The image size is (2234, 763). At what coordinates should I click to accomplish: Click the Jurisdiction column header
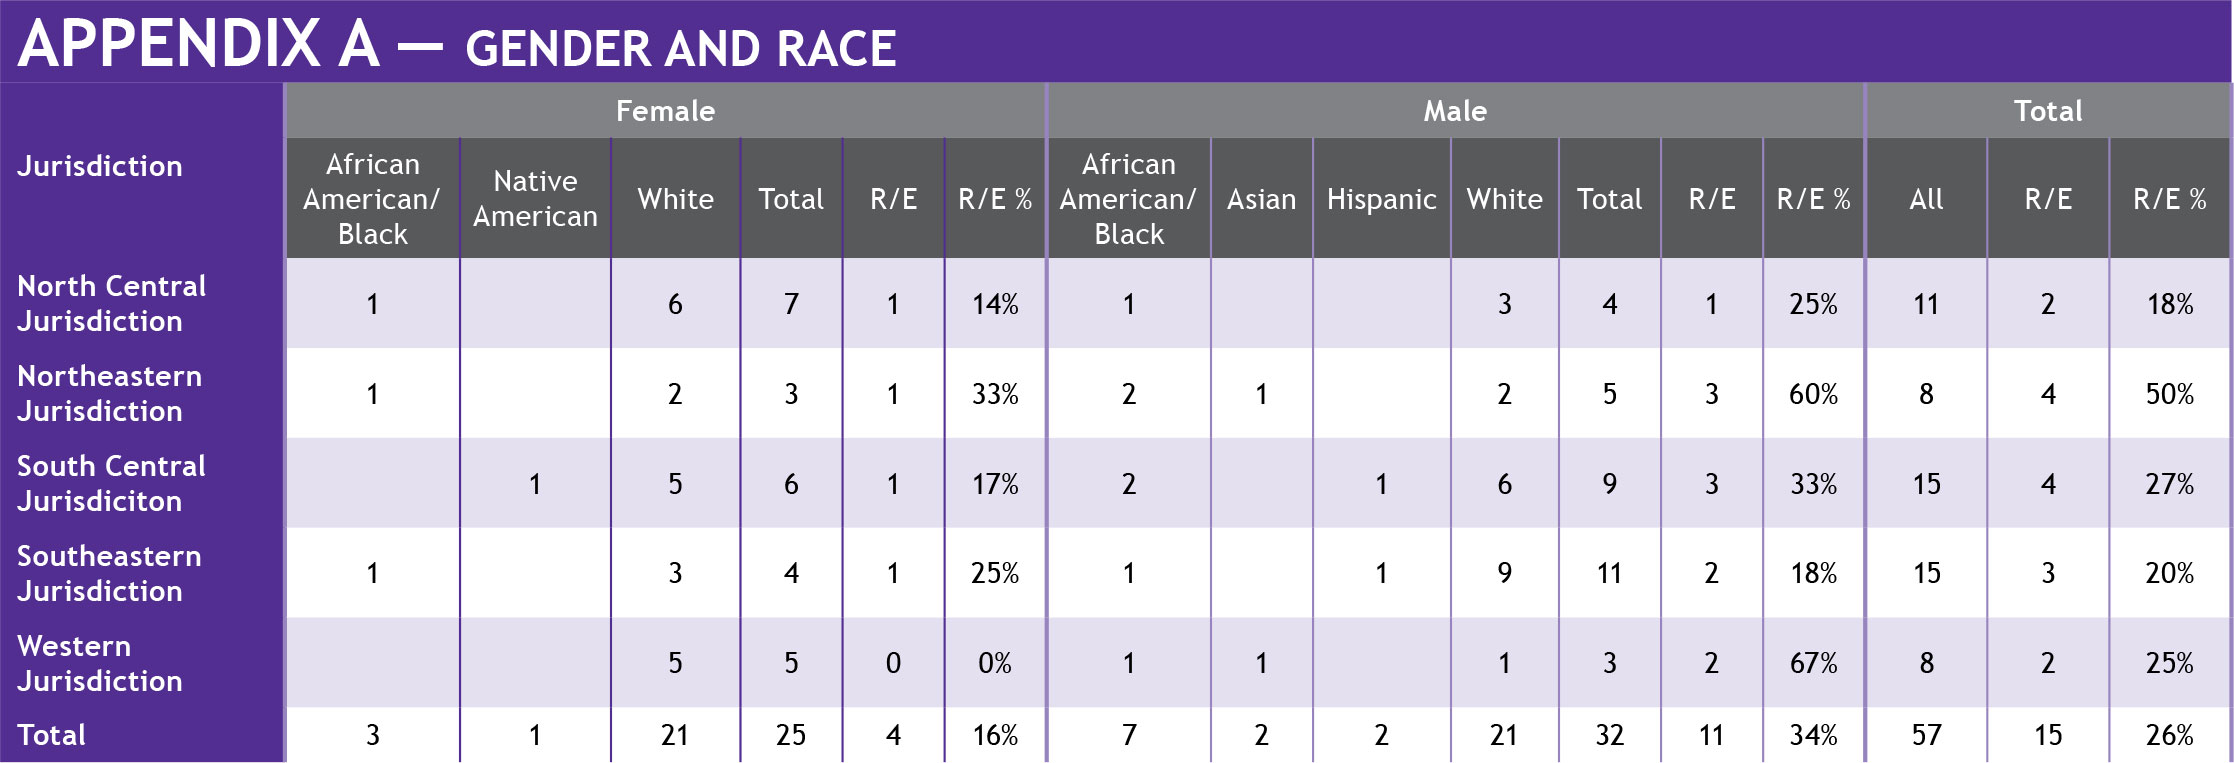(100, 166)
